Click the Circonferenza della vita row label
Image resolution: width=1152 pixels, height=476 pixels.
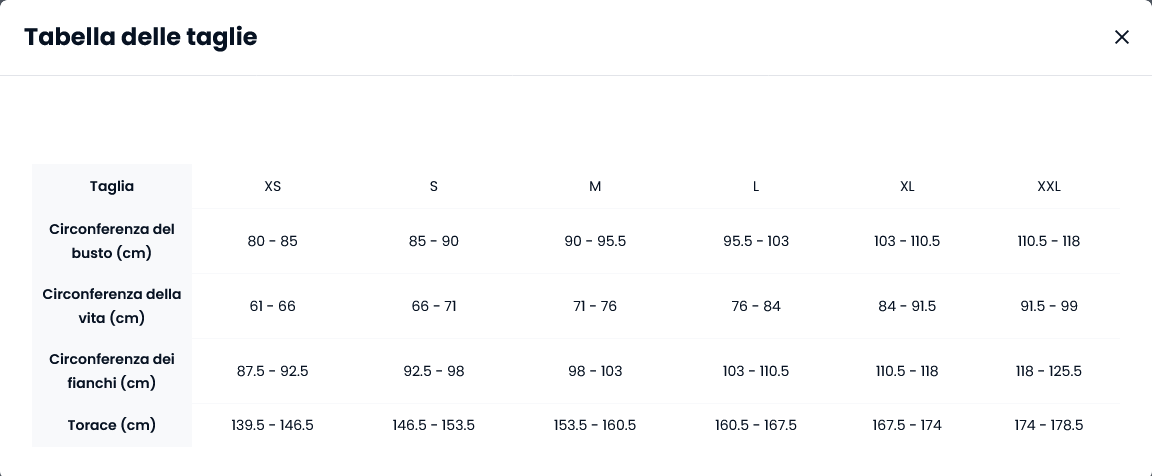pyautogui.click(x=112, y=306)
